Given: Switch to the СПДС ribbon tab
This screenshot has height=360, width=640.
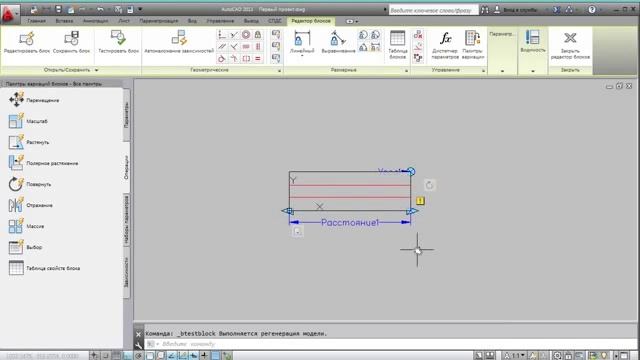Looking at the screenshot, I should [x=275, y=21].
